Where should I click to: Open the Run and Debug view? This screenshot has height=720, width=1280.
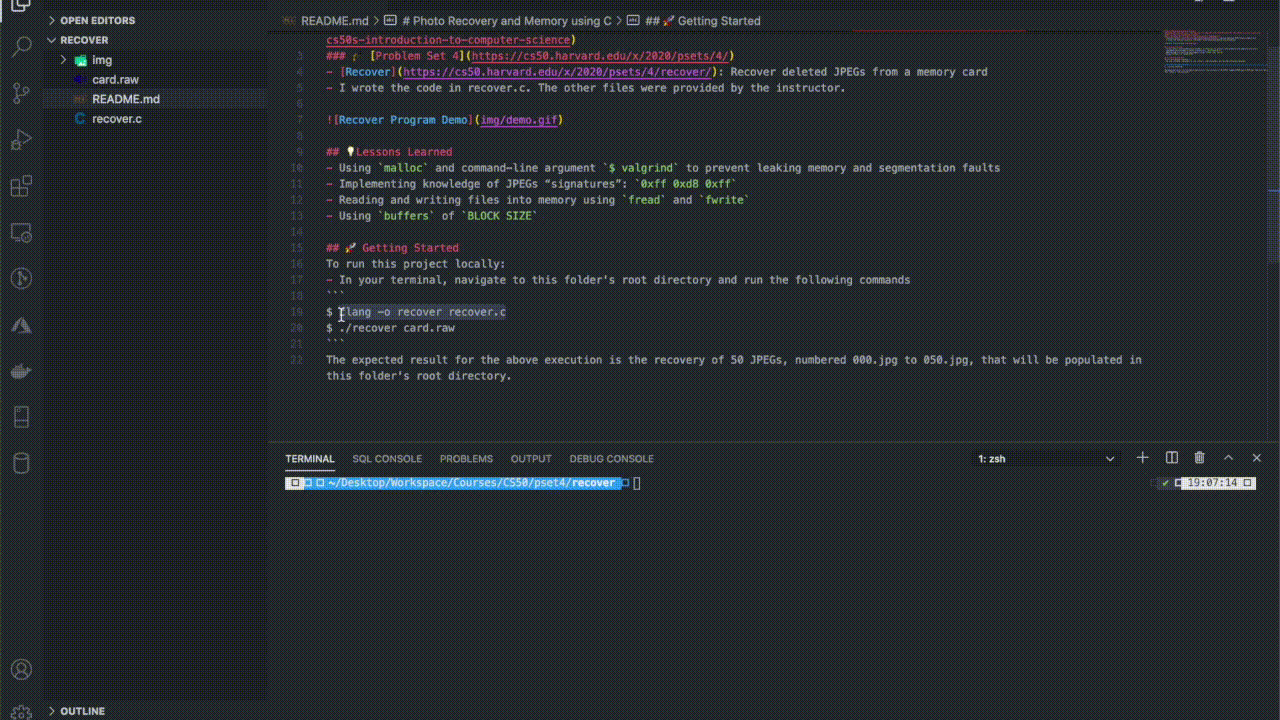[x=21, y=140]
